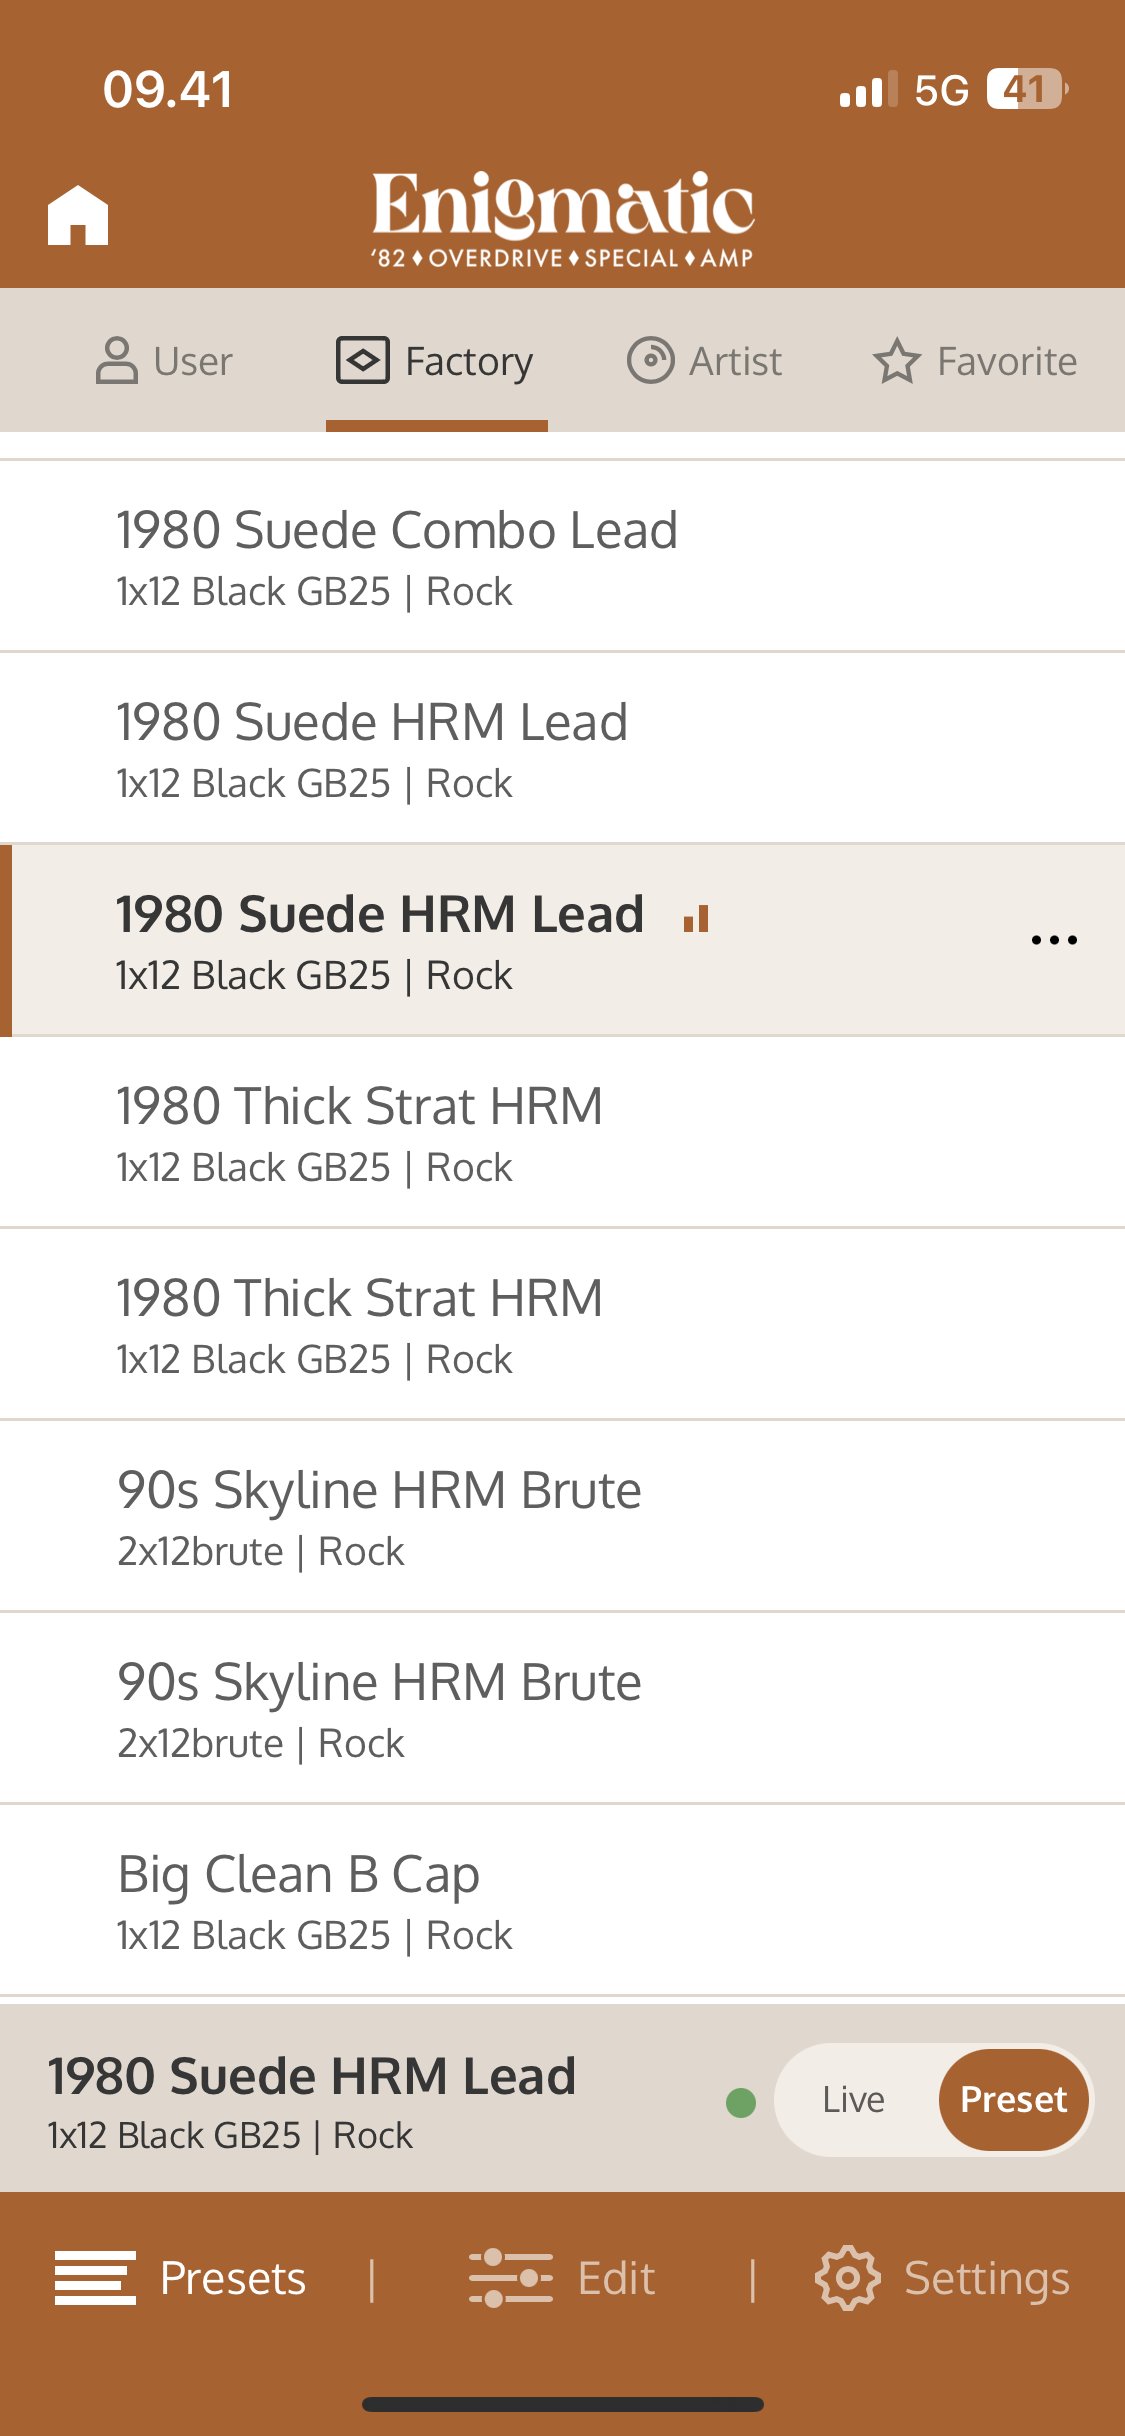Image resolution: width=1125 pixels, height=2436 pixels.
Task: Switch to the Favorite tab
Action: [x=976, y=361]
